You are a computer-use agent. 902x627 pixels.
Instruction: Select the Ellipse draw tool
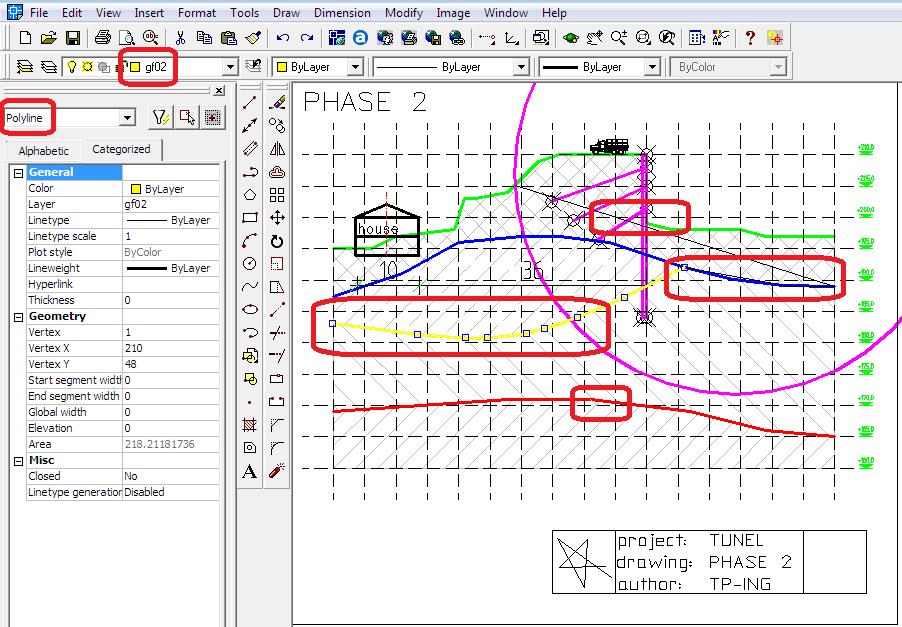point(250,309)
